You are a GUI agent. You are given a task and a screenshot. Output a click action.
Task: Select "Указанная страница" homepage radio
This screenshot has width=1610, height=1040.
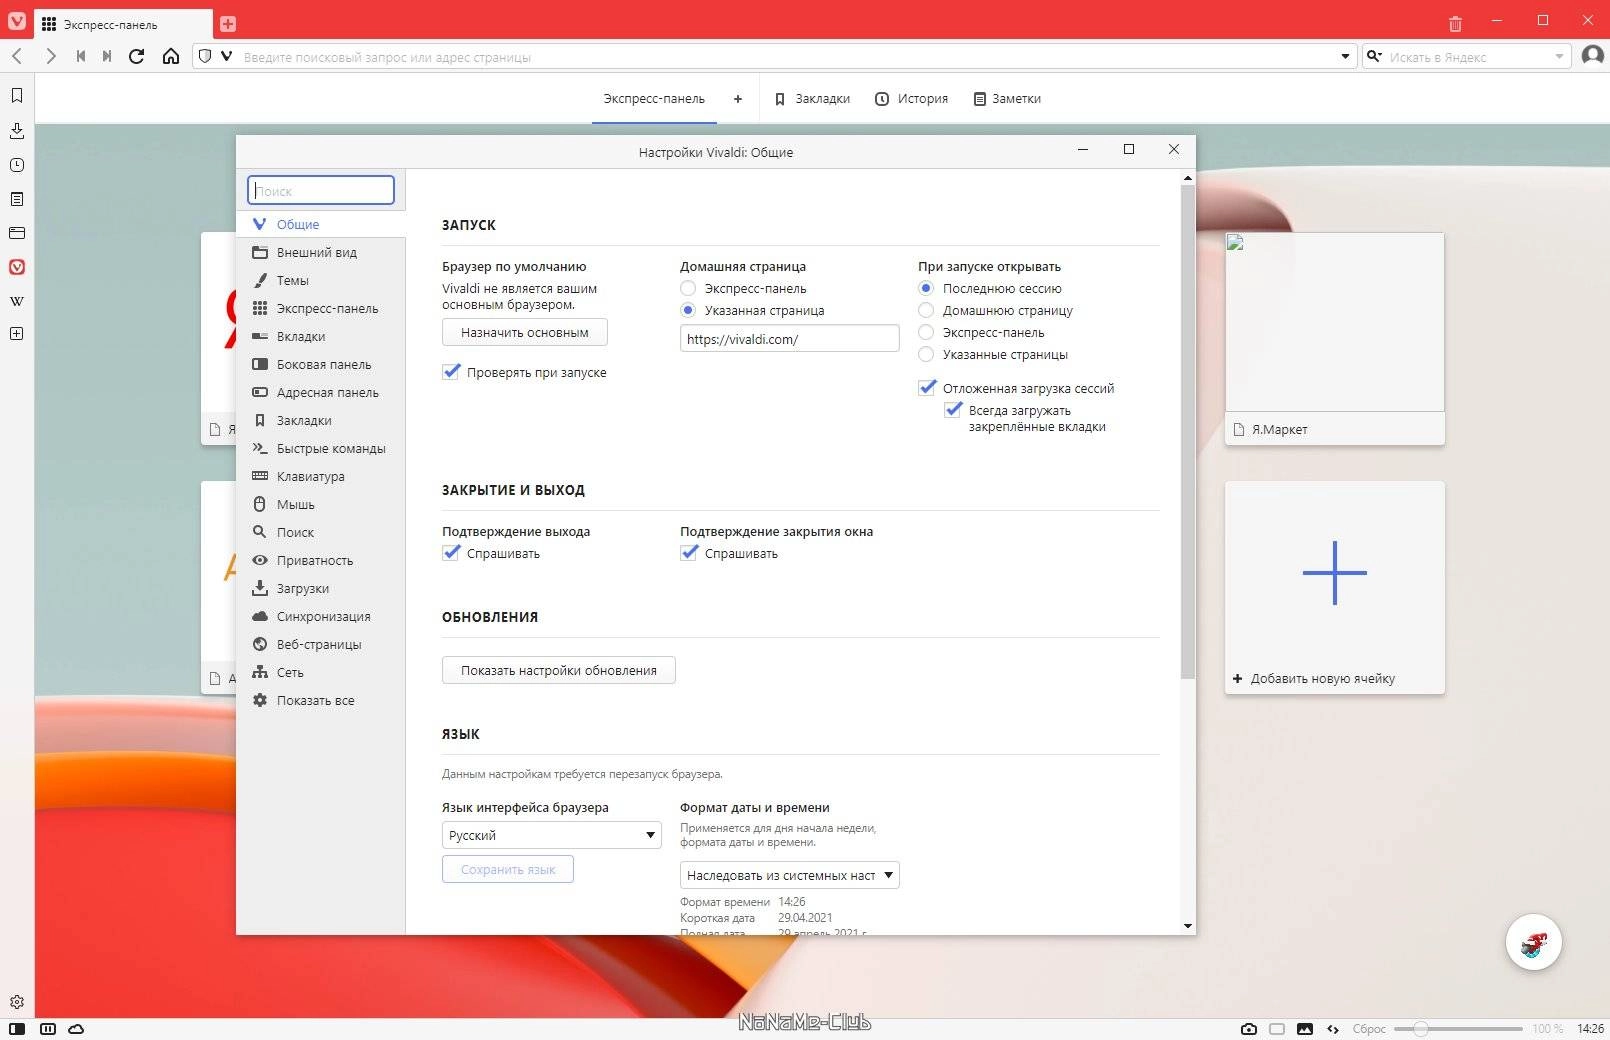[x=688, y=310]
